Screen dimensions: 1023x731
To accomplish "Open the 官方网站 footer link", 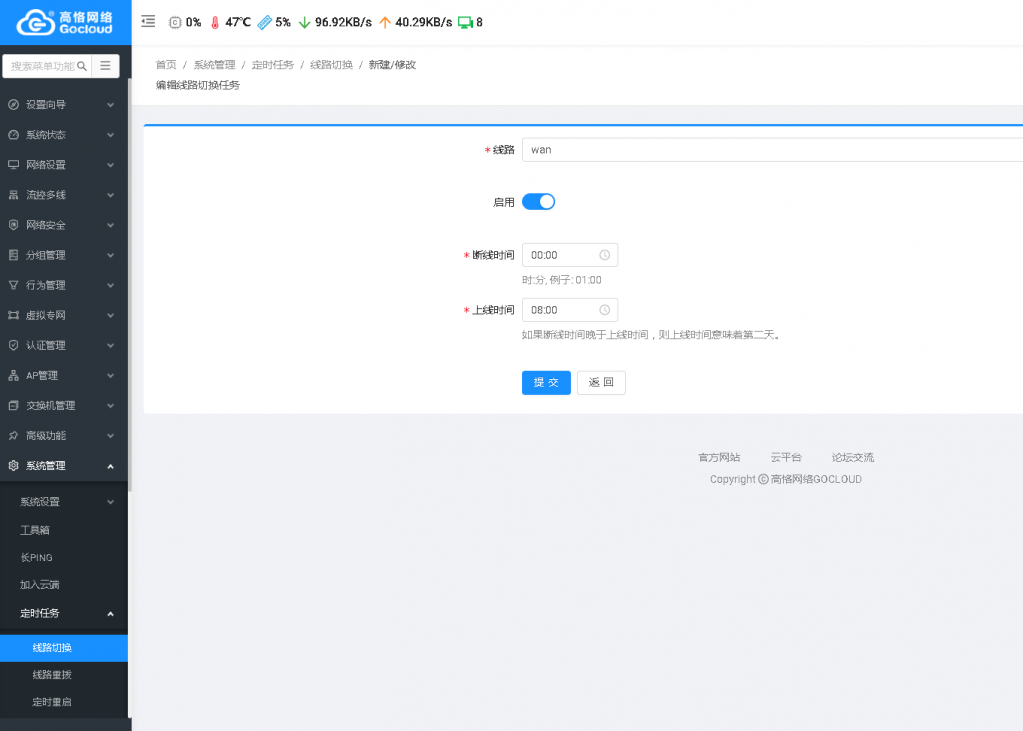I will coord(719,457).
